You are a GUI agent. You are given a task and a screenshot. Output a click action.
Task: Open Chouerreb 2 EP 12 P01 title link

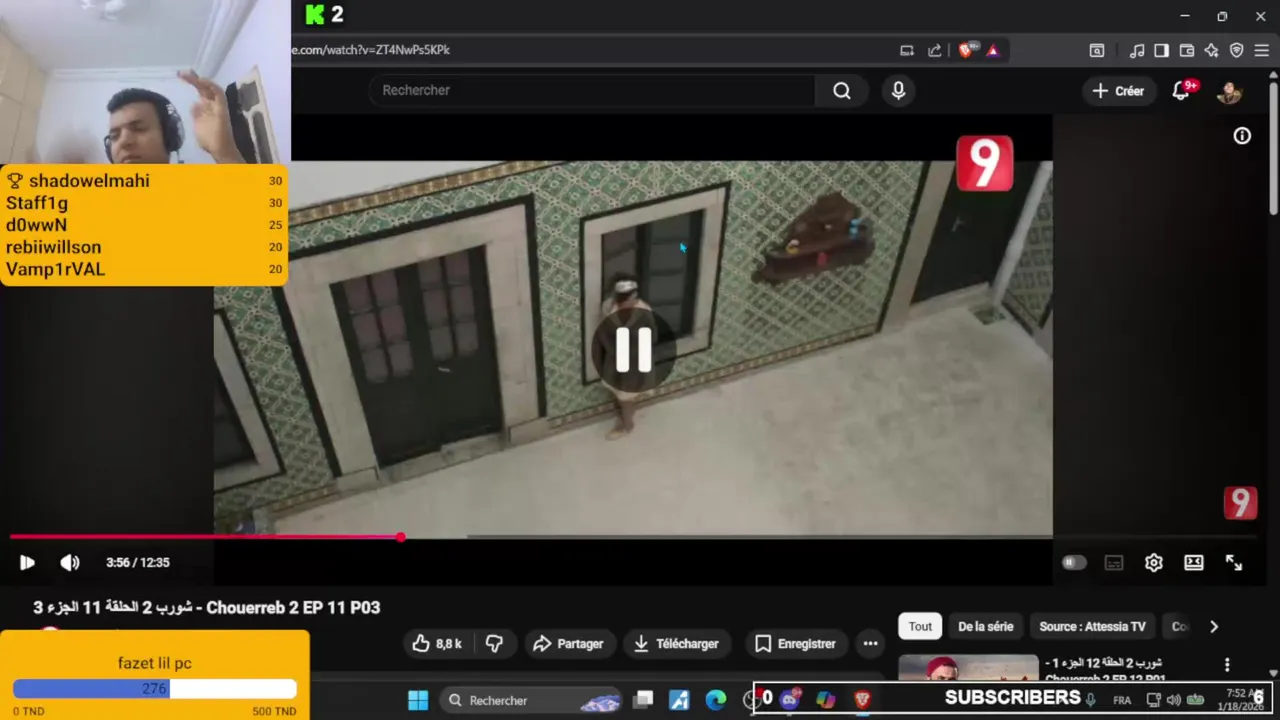click(1104, 670)
